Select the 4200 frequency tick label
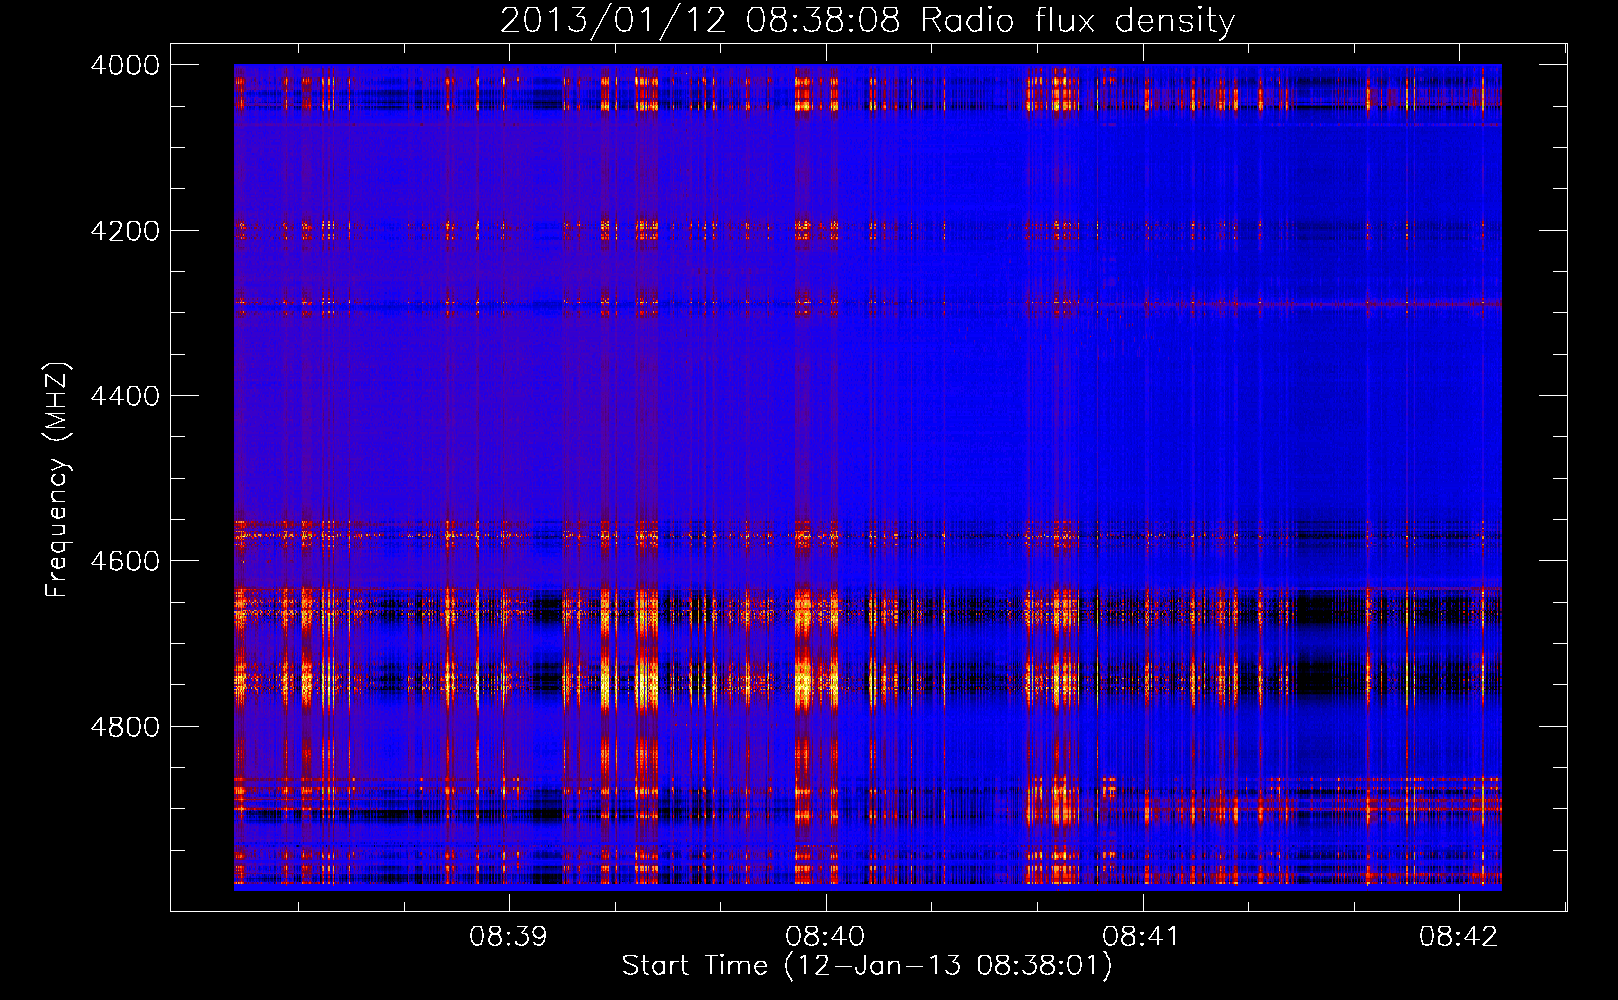 (x=125, y=231)
